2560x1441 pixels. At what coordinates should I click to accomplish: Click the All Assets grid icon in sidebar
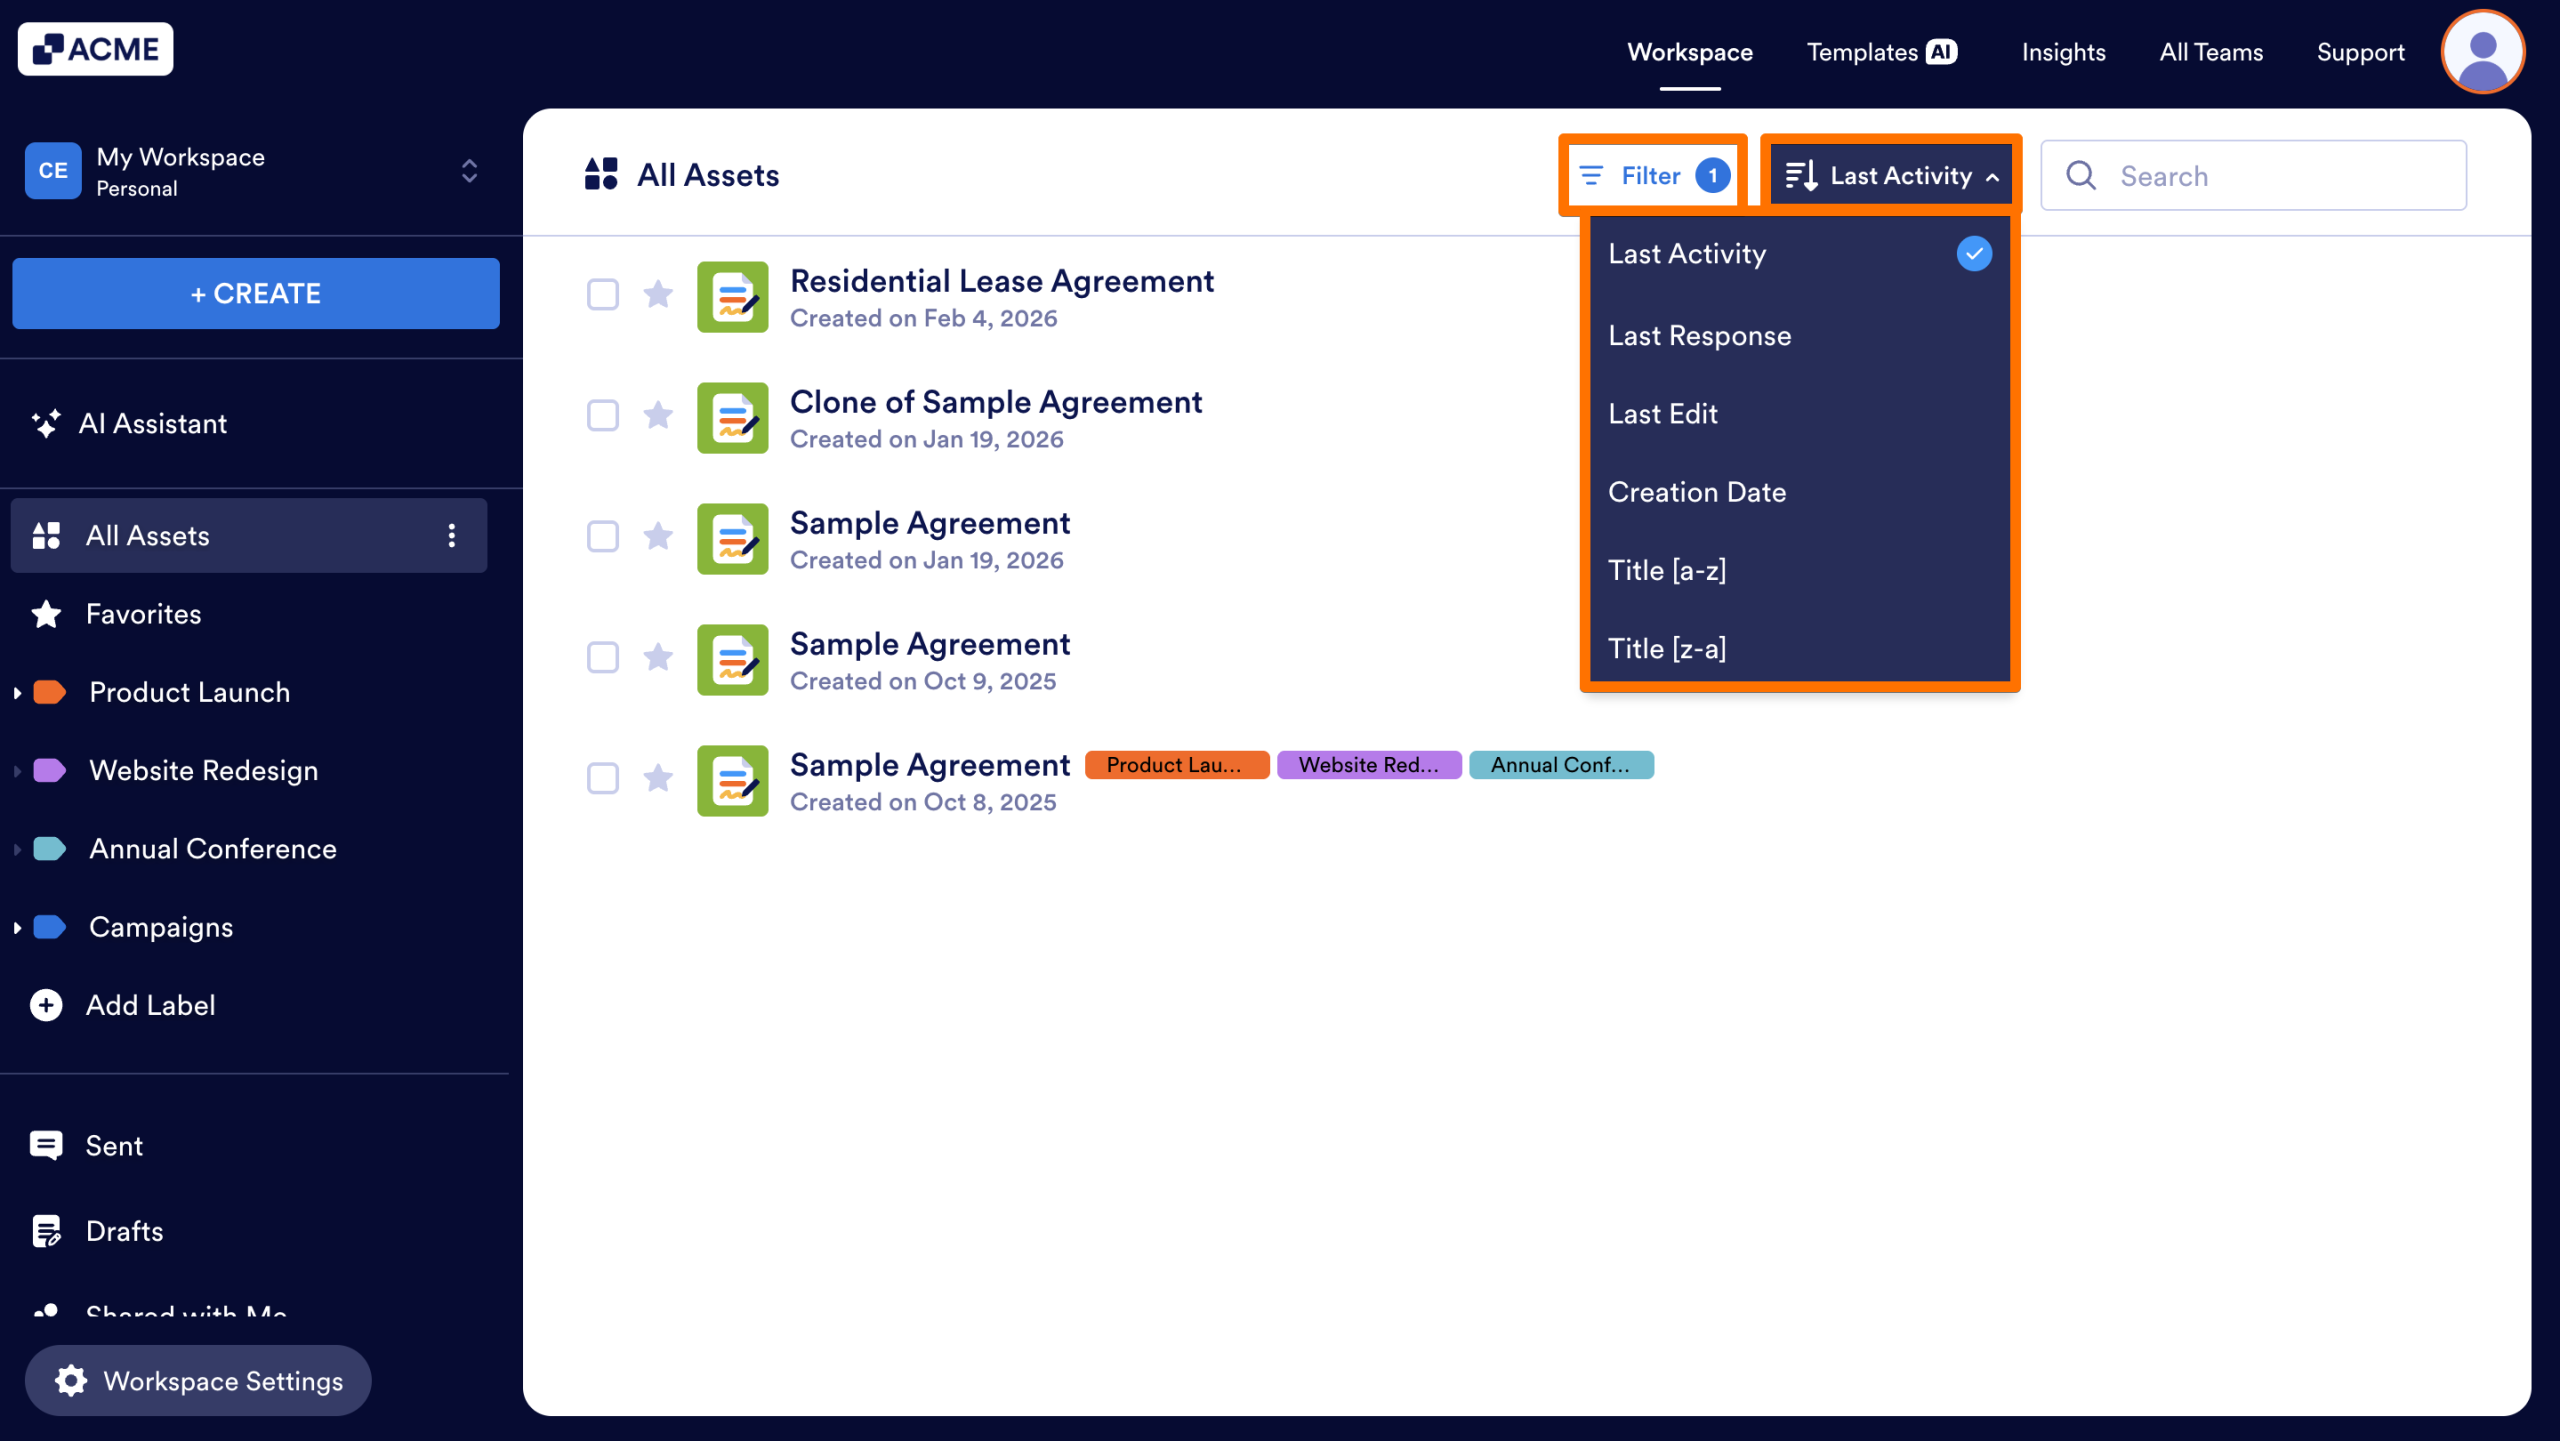point(46,535)
